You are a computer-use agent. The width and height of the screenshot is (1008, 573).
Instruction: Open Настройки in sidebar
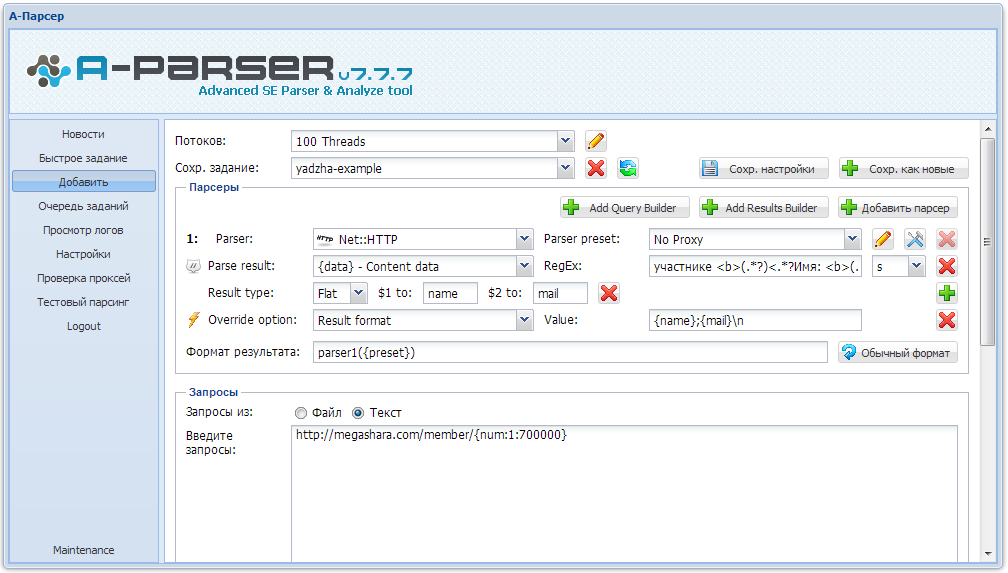[84, 254]
